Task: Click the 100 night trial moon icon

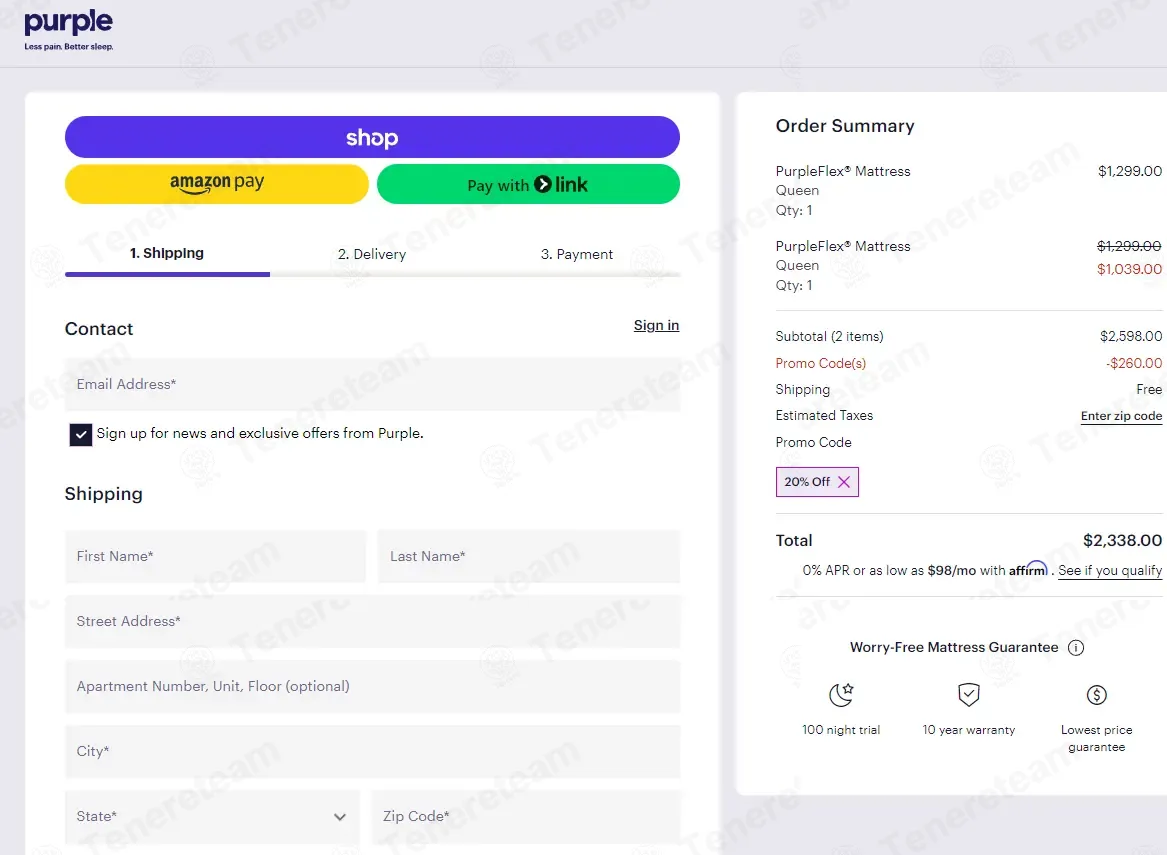Action: pyautogui.click(x=841, y=694)
